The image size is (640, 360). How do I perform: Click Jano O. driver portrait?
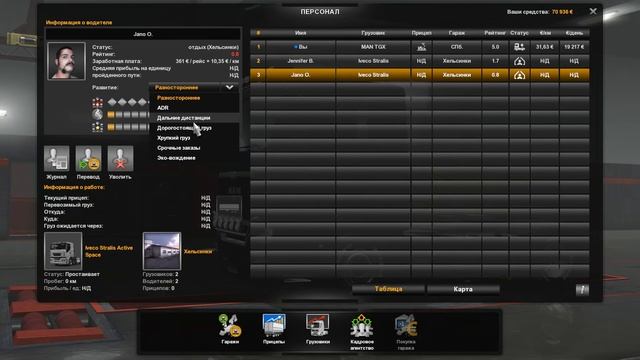pyautogui.click(x=66, y=61)
